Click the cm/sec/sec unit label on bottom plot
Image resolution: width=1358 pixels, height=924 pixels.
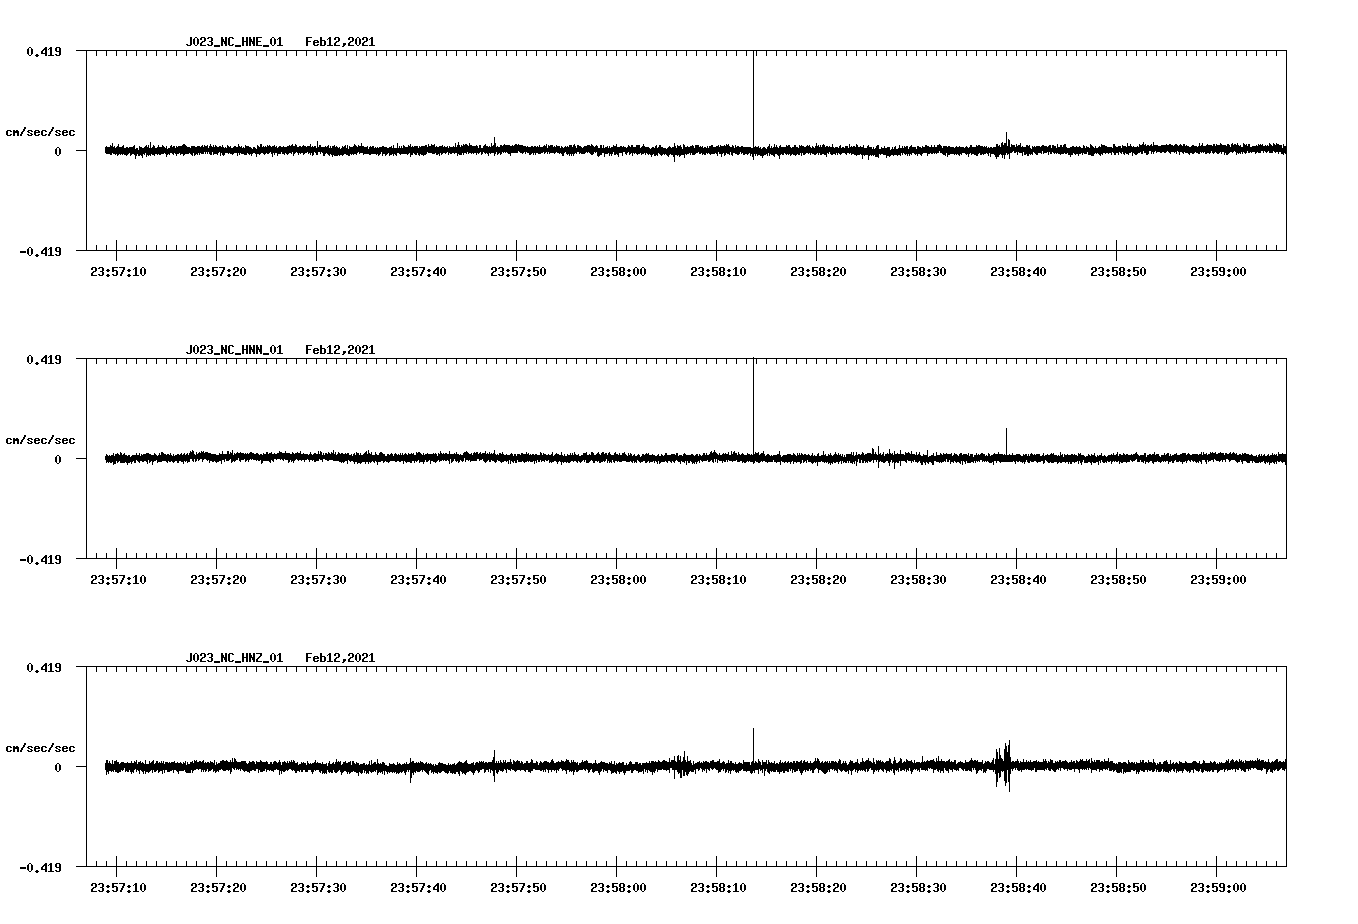point(40,746)
